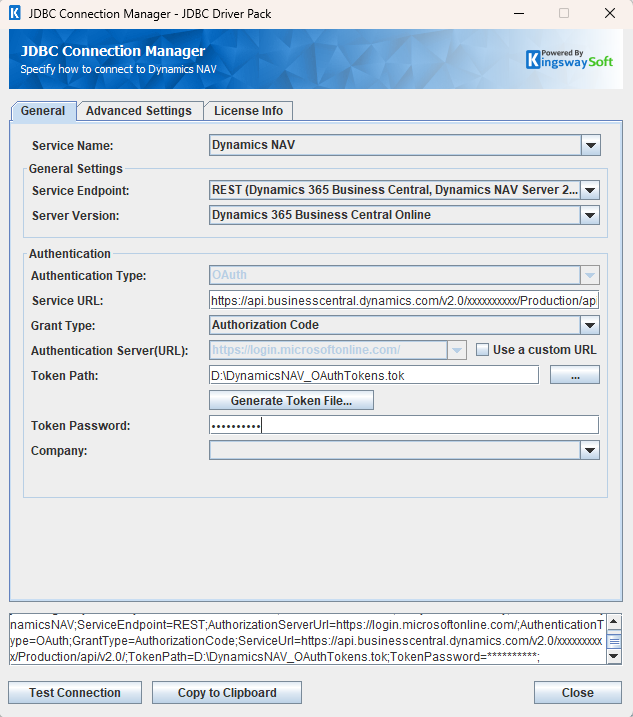Click the Company label

(59, 451)
